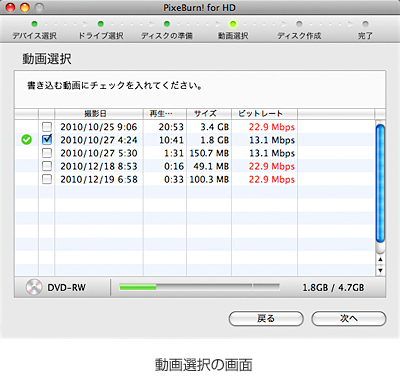Minimize the window with the yellow button
This screenshot has height=387, width=400.
25,7
